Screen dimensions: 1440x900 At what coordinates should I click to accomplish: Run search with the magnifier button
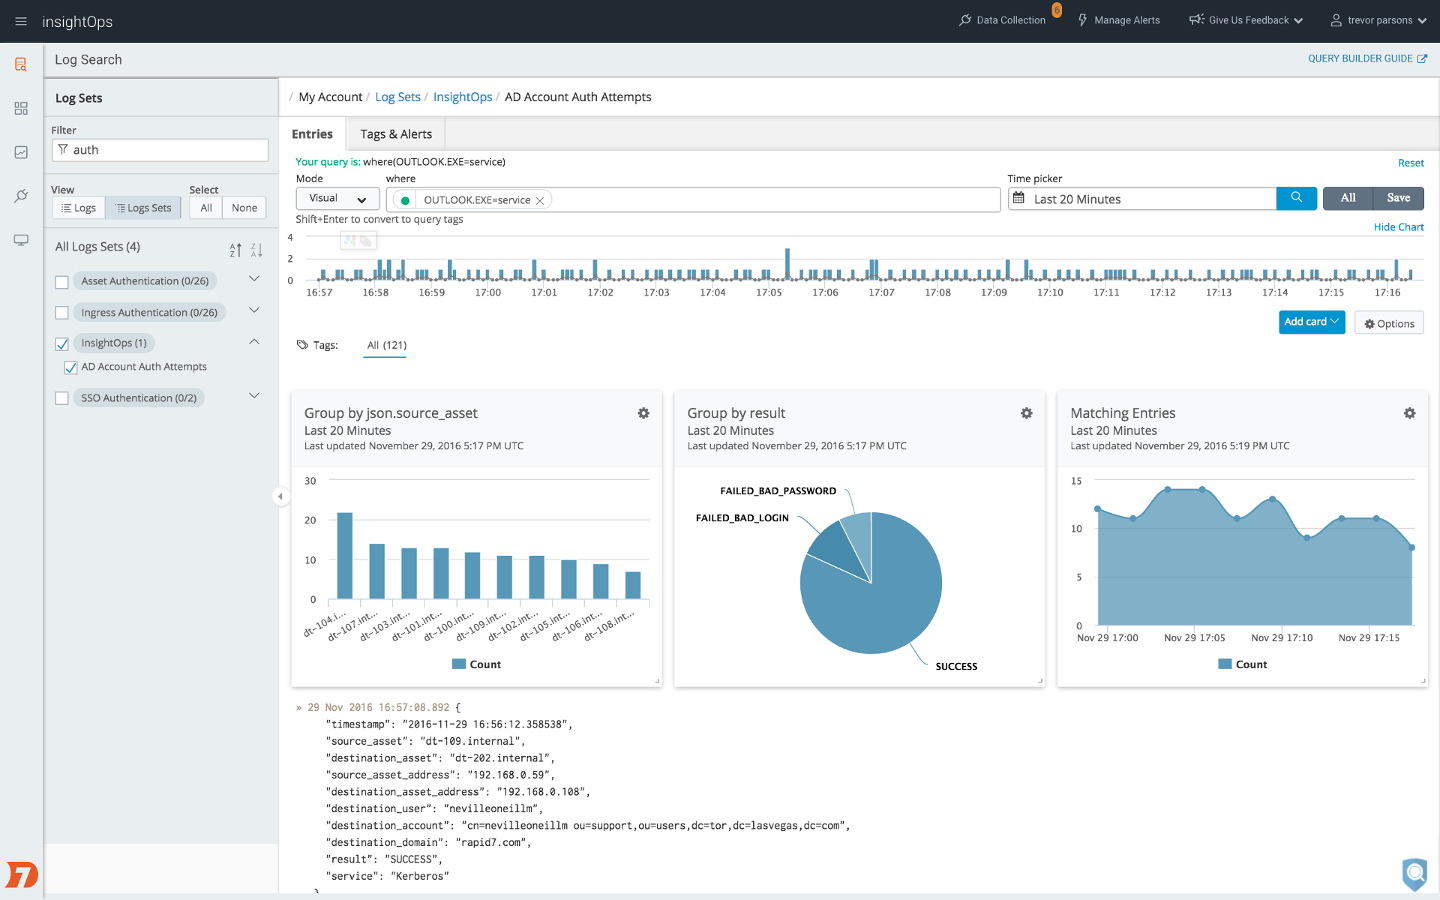pos(1296,198)
